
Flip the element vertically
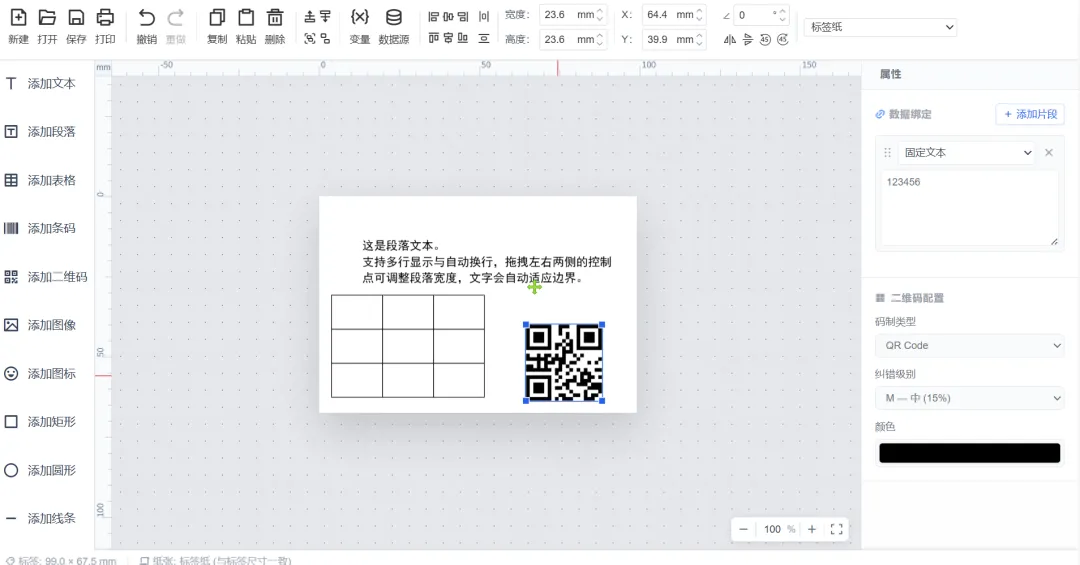[748, 39]
